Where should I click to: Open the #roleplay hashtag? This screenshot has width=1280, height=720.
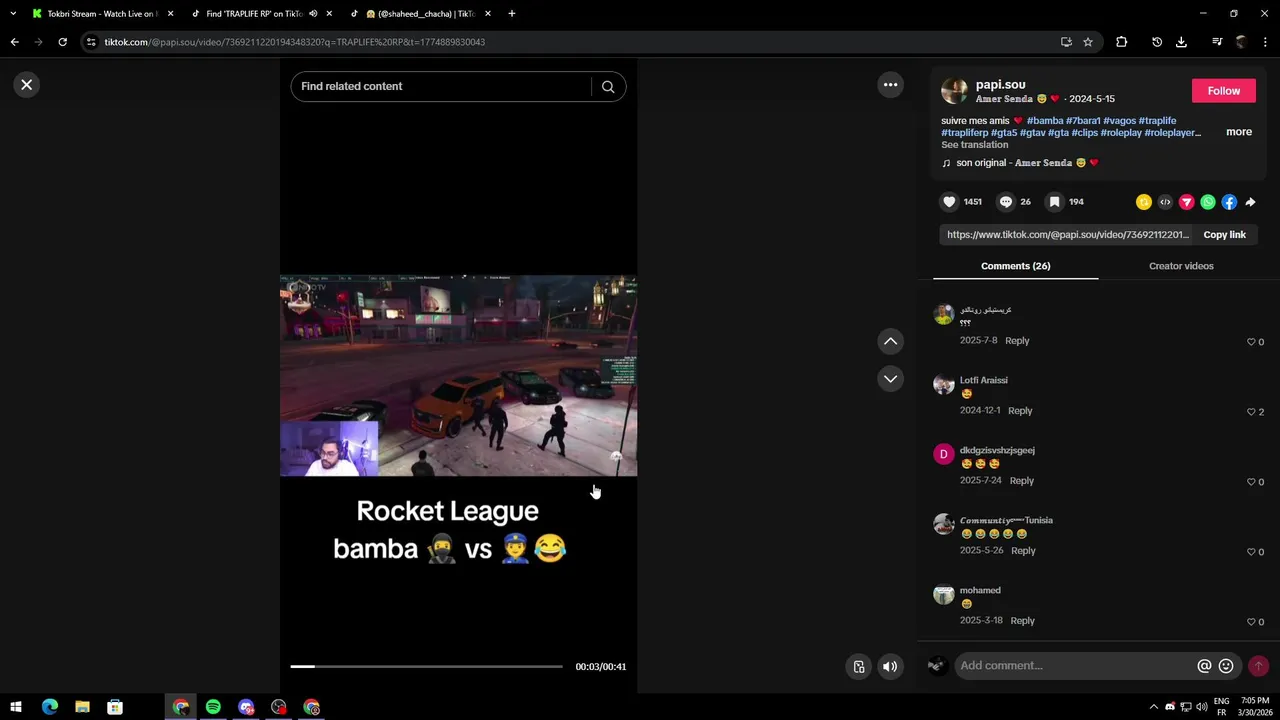[x=1120, y=133]
